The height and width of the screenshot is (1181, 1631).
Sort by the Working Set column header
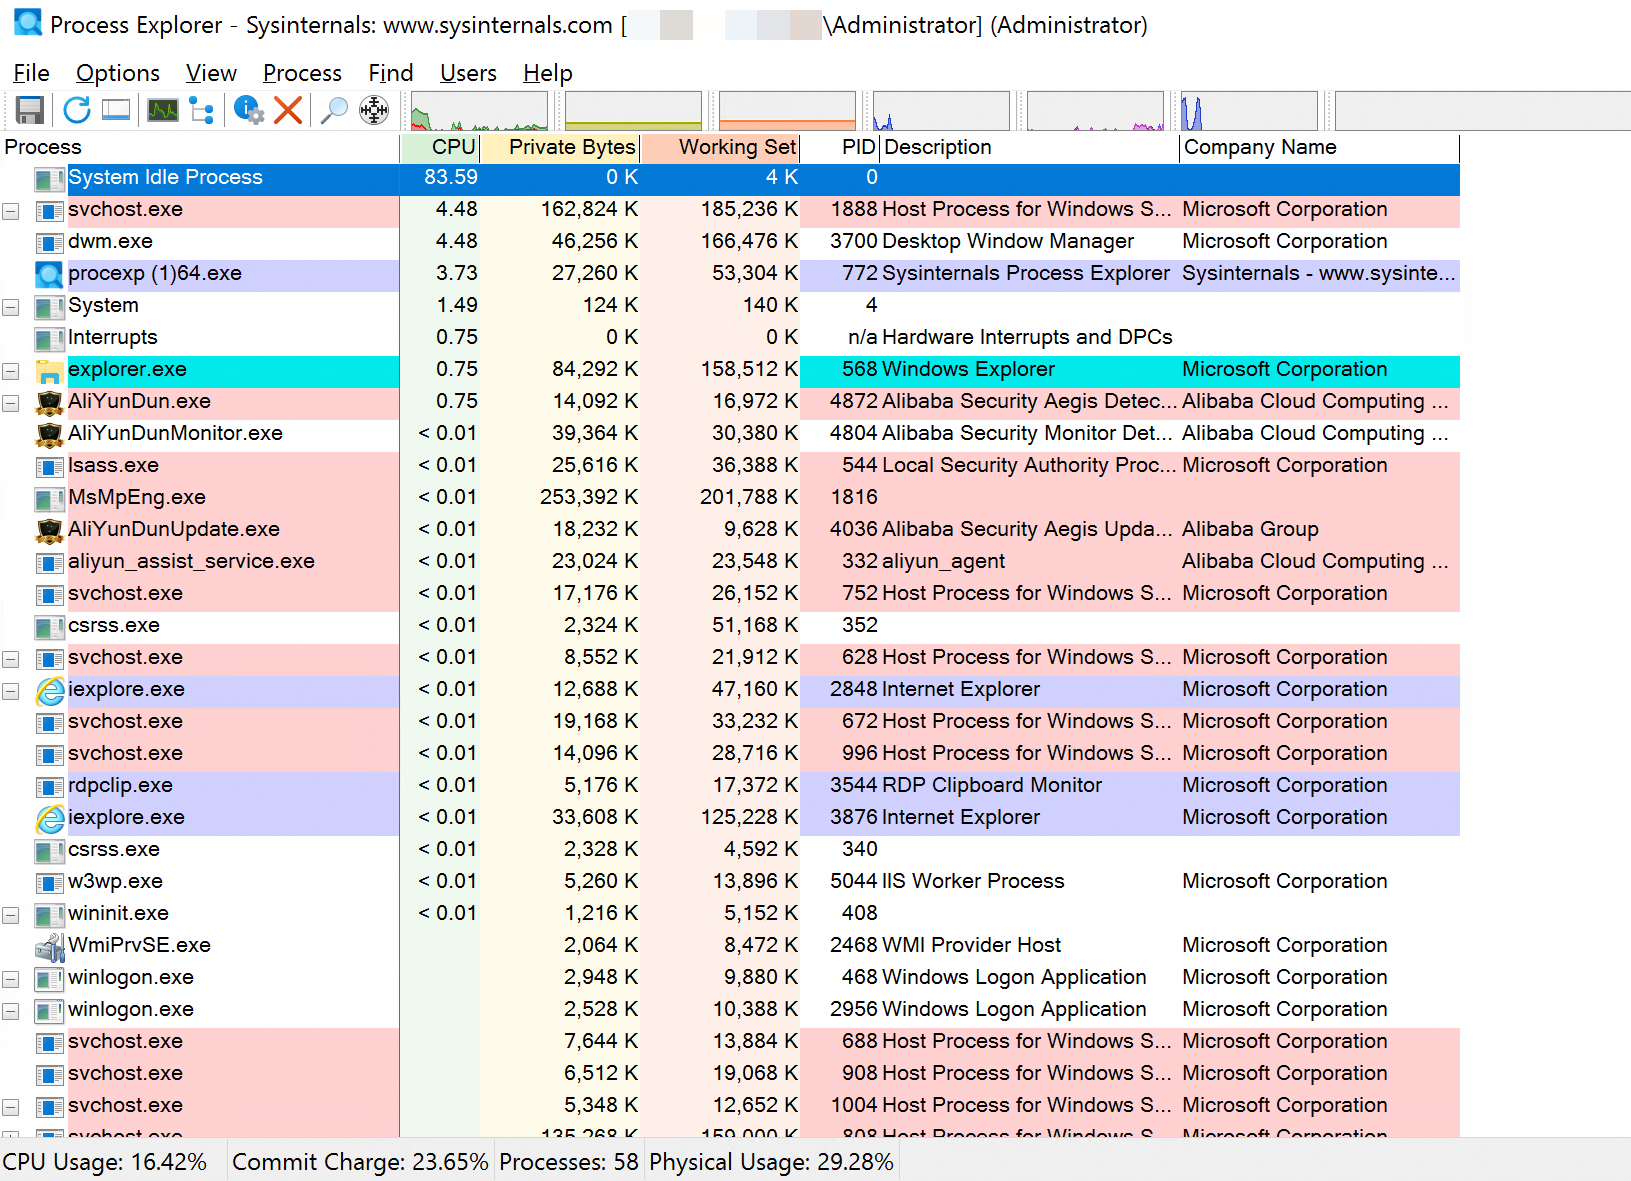pyautogui.click(x=736, y=147)
